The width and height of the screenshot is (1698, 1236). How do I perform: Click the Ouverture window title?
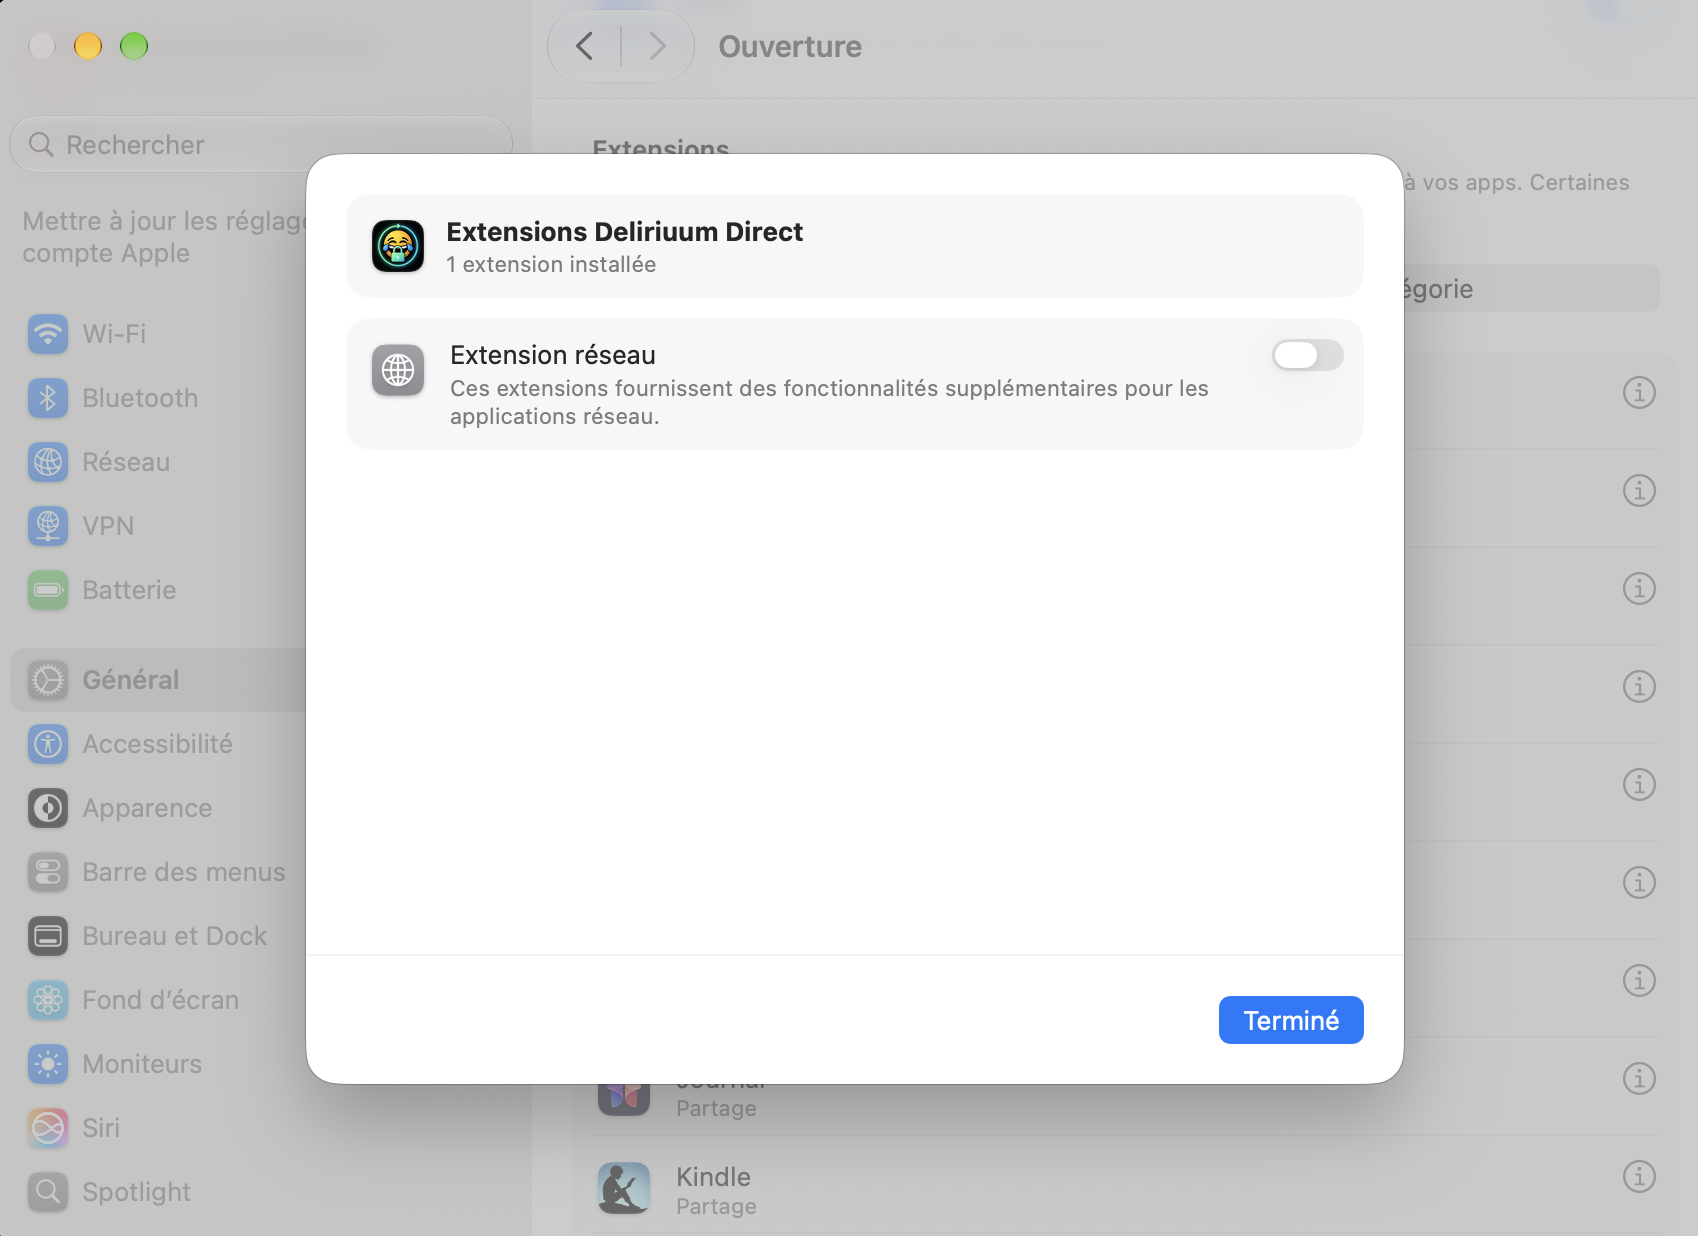(x=790, y=47)
